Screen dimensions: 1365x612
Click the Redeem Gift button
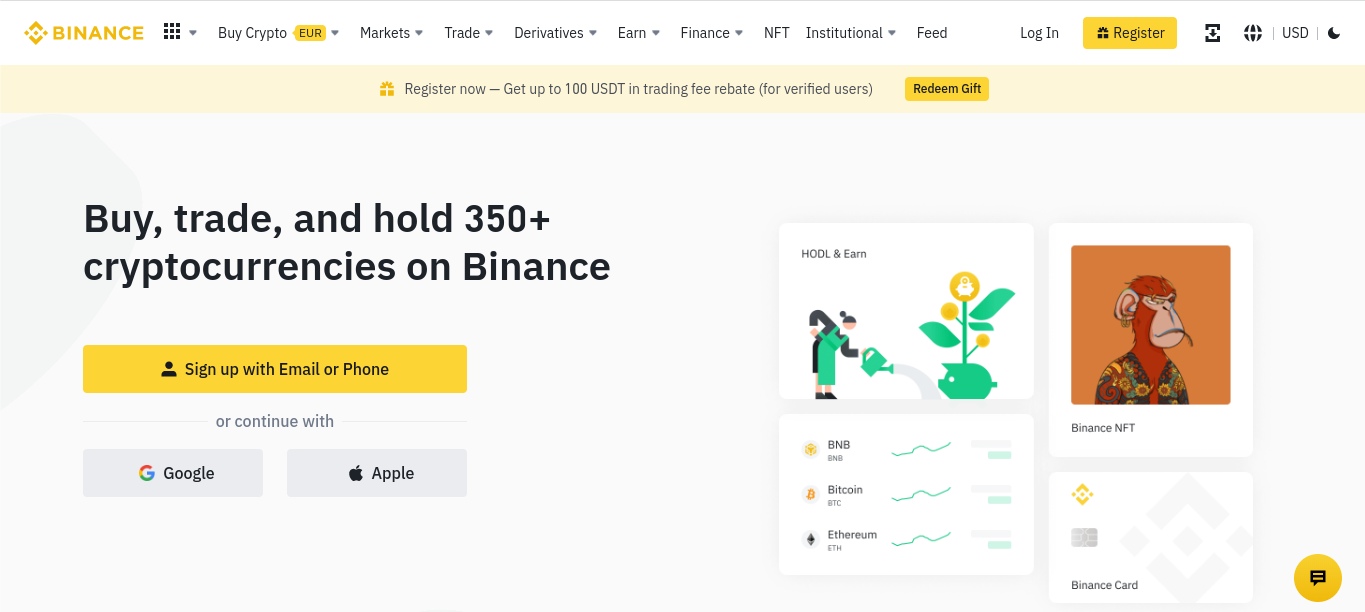click(x=947, y=89)
